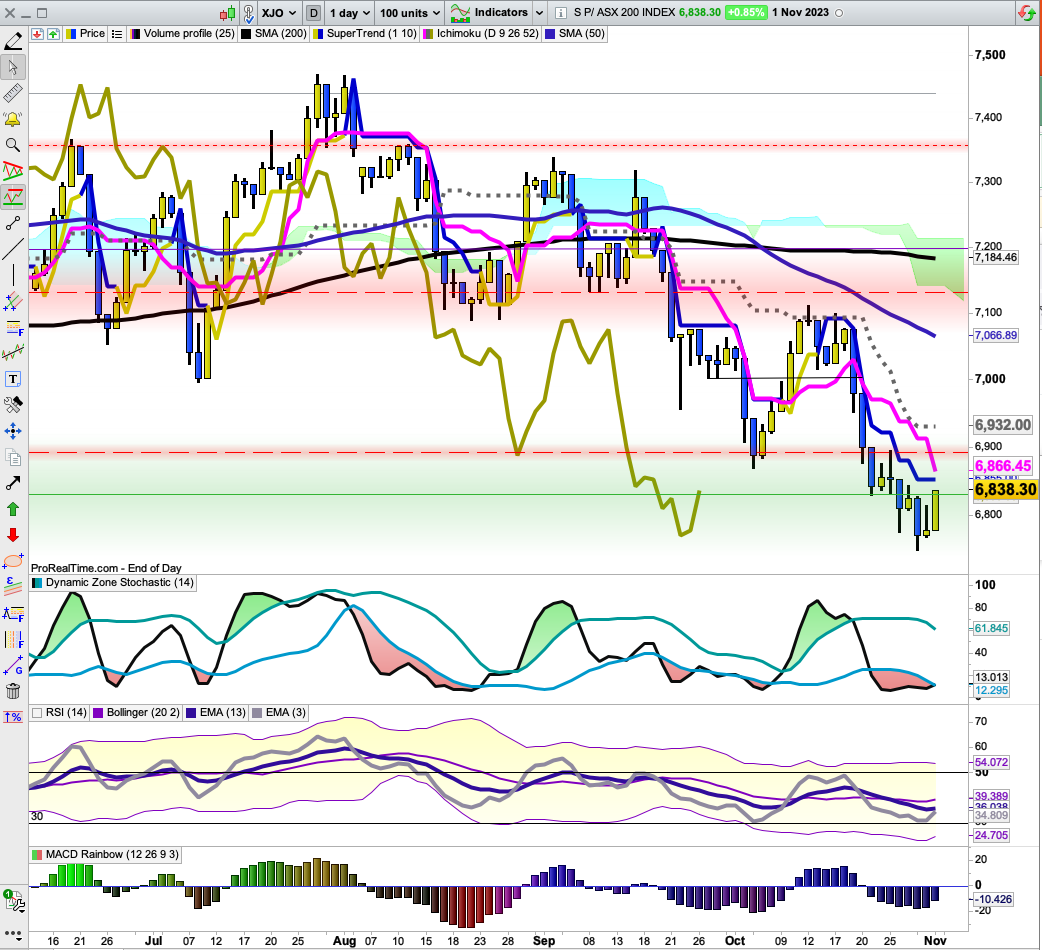Open the Price settings label
Viewport: 1042px width, 950px height.
click(86, 34)
